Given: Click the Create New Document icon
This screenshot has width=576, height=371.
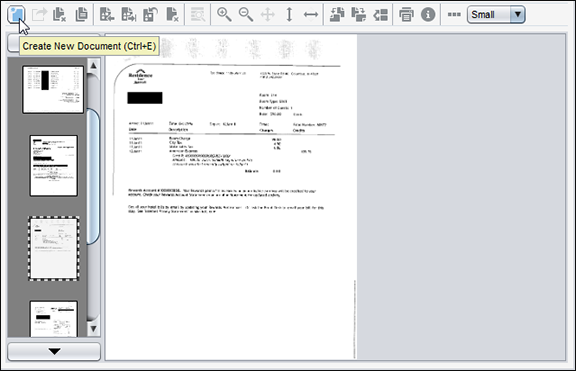Looking at the screenshot, I should [x=16, y=15].
